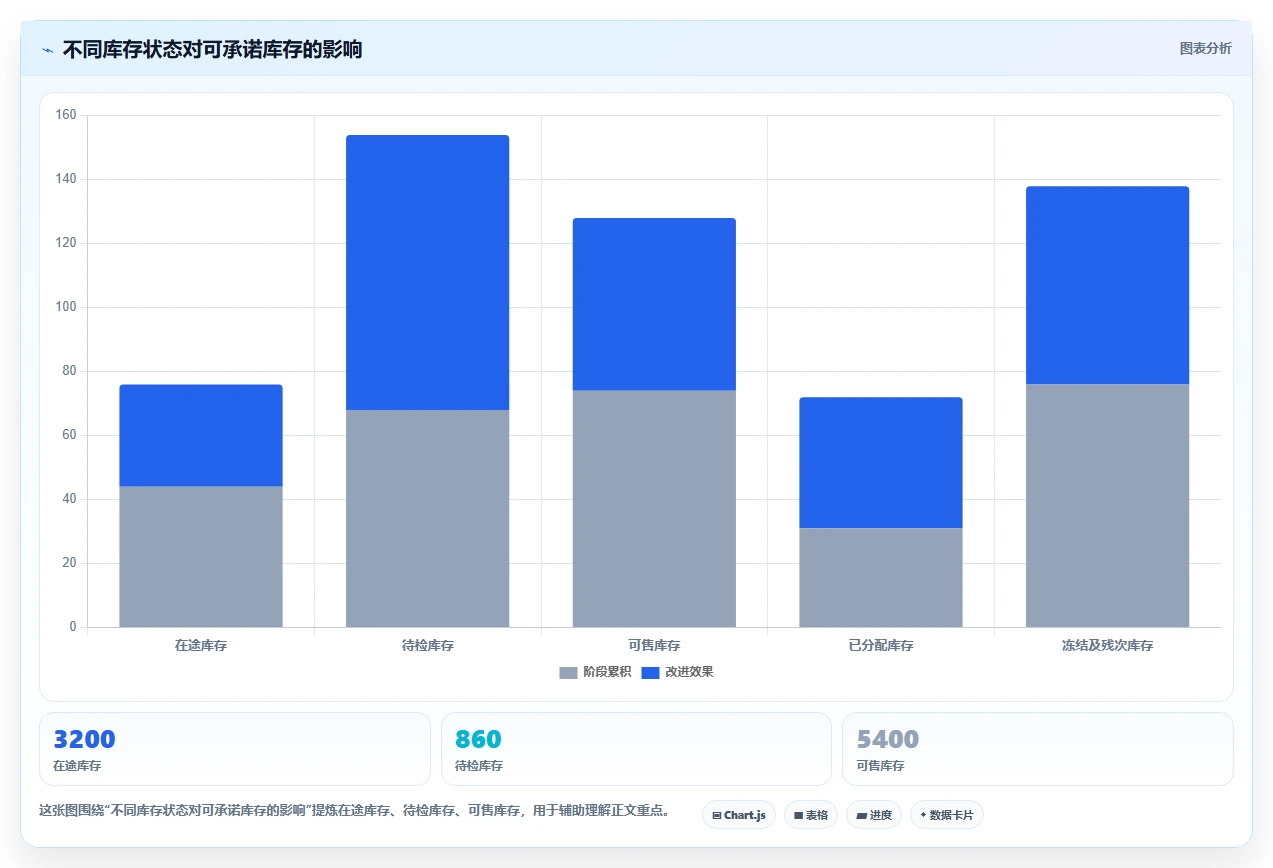Click the 140 y-axis tick label
1273x868 pixels.
pos(66,179)
